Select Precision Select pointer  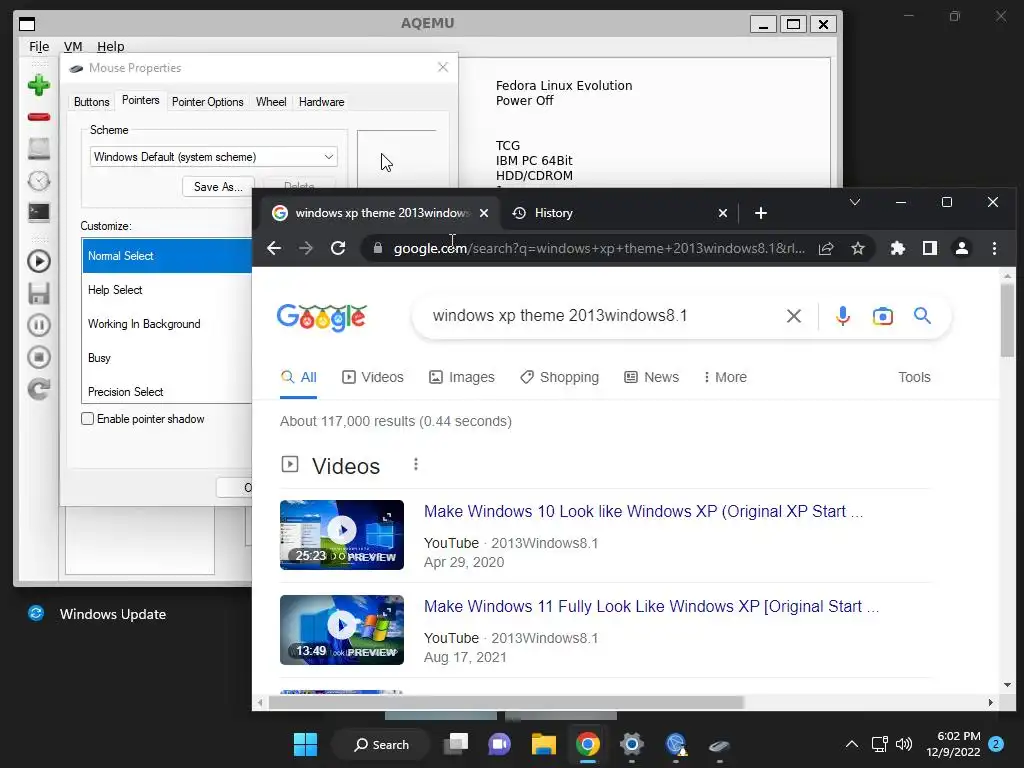pyautogui.click(x=167, y=391)
